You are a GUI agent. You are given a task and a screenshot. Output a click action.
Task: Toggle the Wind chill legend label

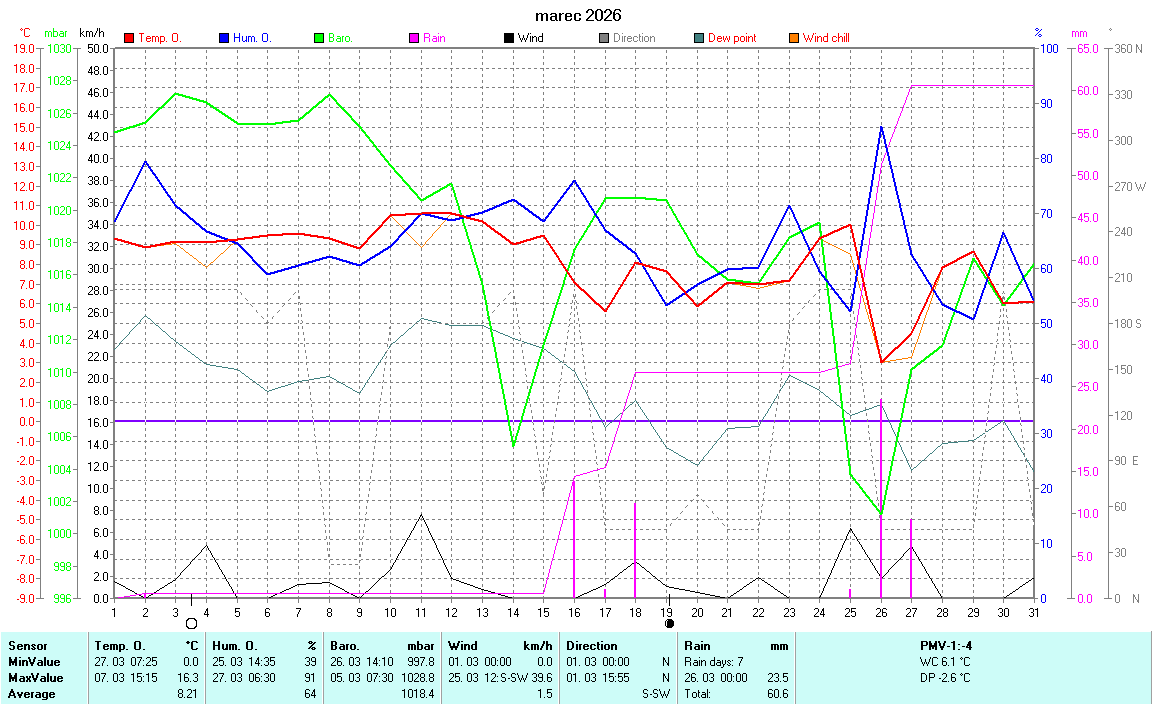[826, 38]
